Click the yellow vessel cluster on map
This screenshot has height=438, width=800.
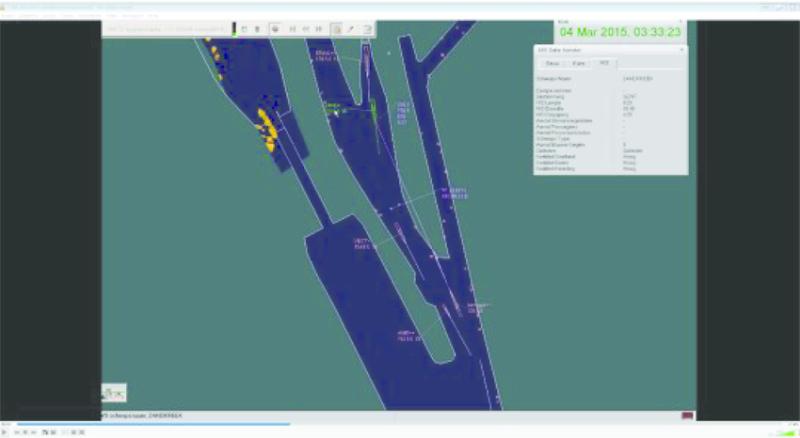coord(267,128)
